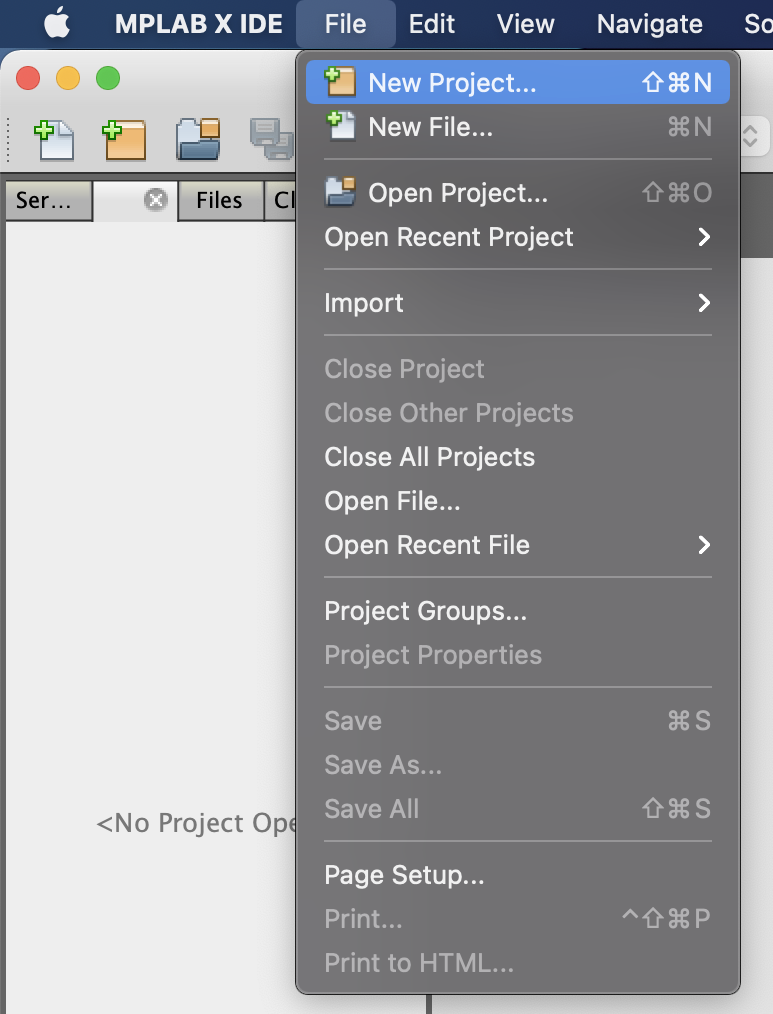773x1014 pixels.
Task: Click the New Project toolbar icon
Action: [x=125, y=139]
